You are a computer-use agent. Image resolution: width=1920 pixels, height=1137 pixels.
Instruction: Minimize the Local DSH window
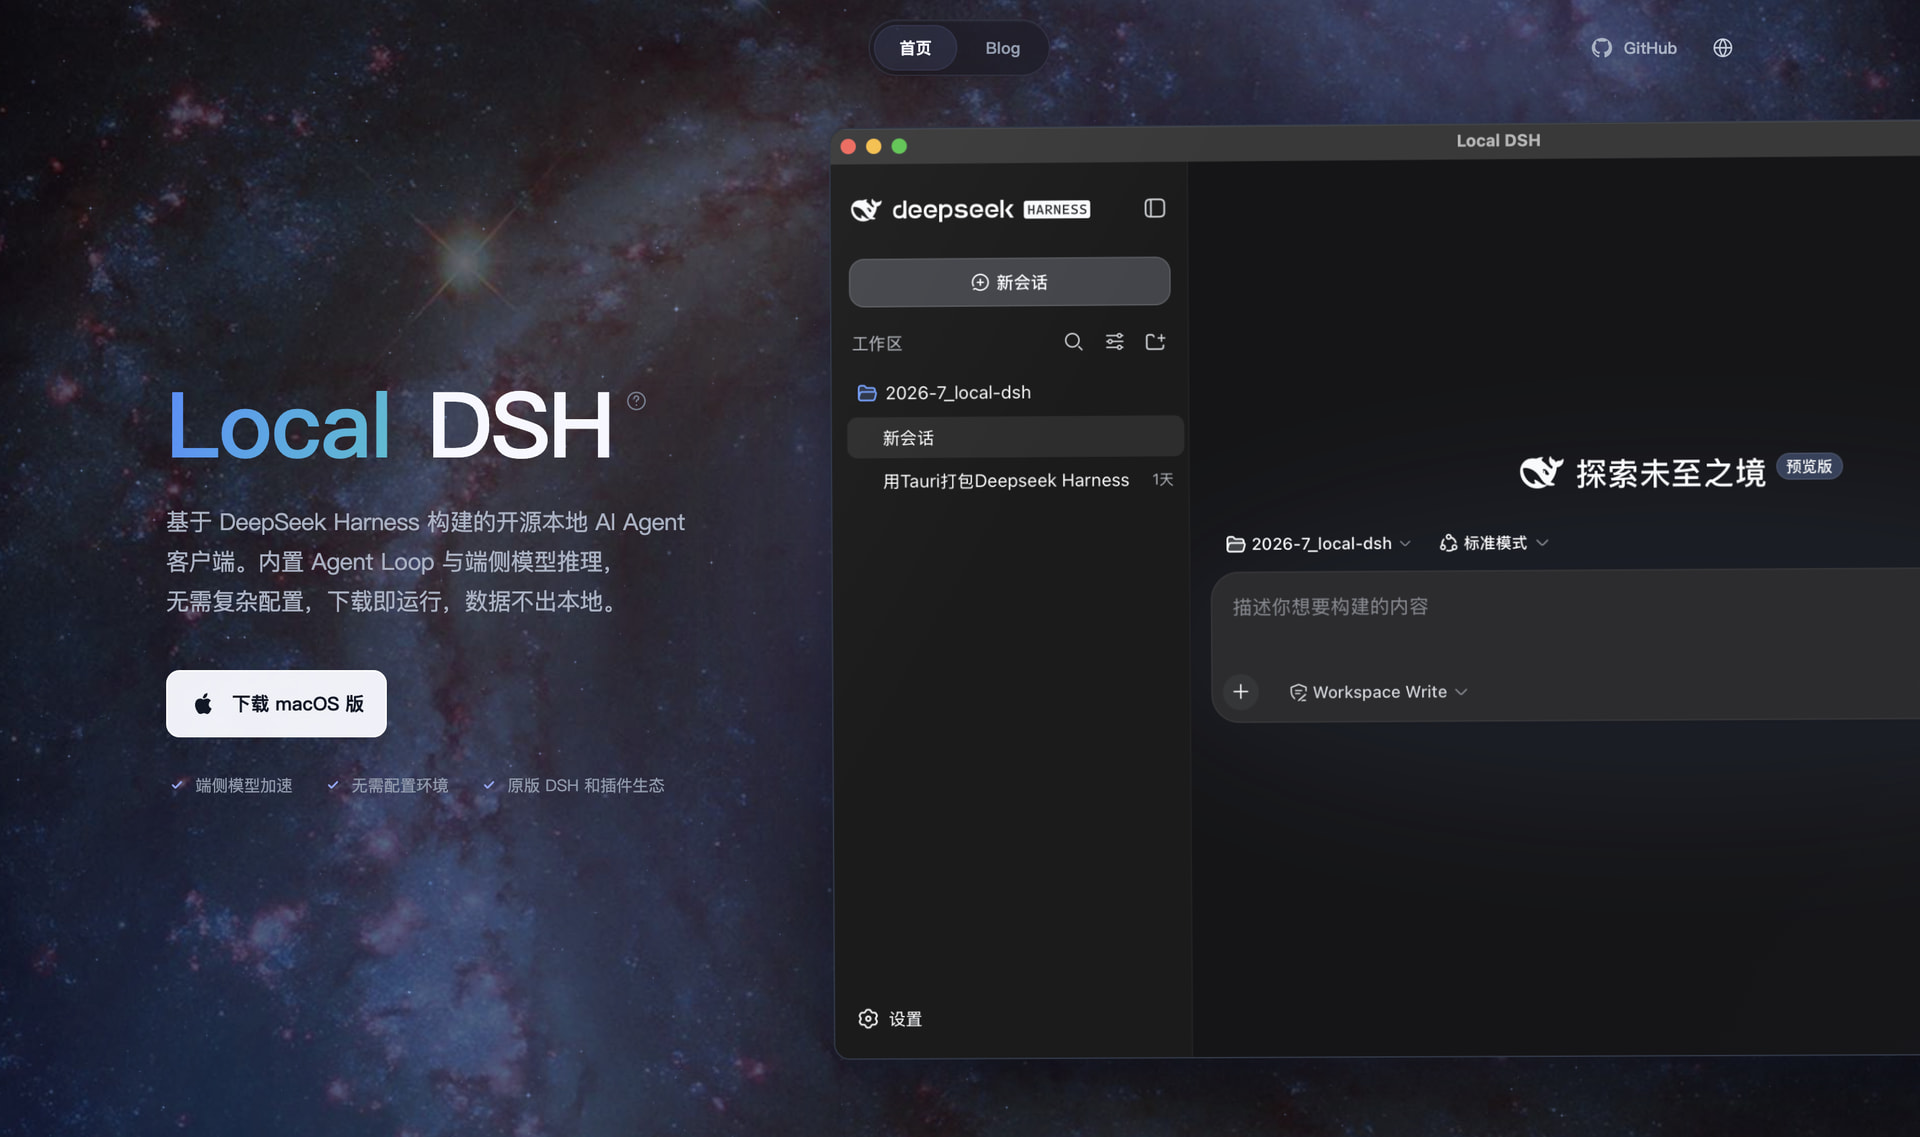tap(874, 146)
